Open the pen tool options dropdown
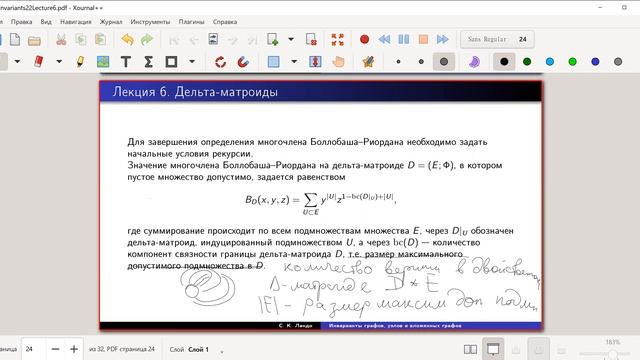 (17, 62)
